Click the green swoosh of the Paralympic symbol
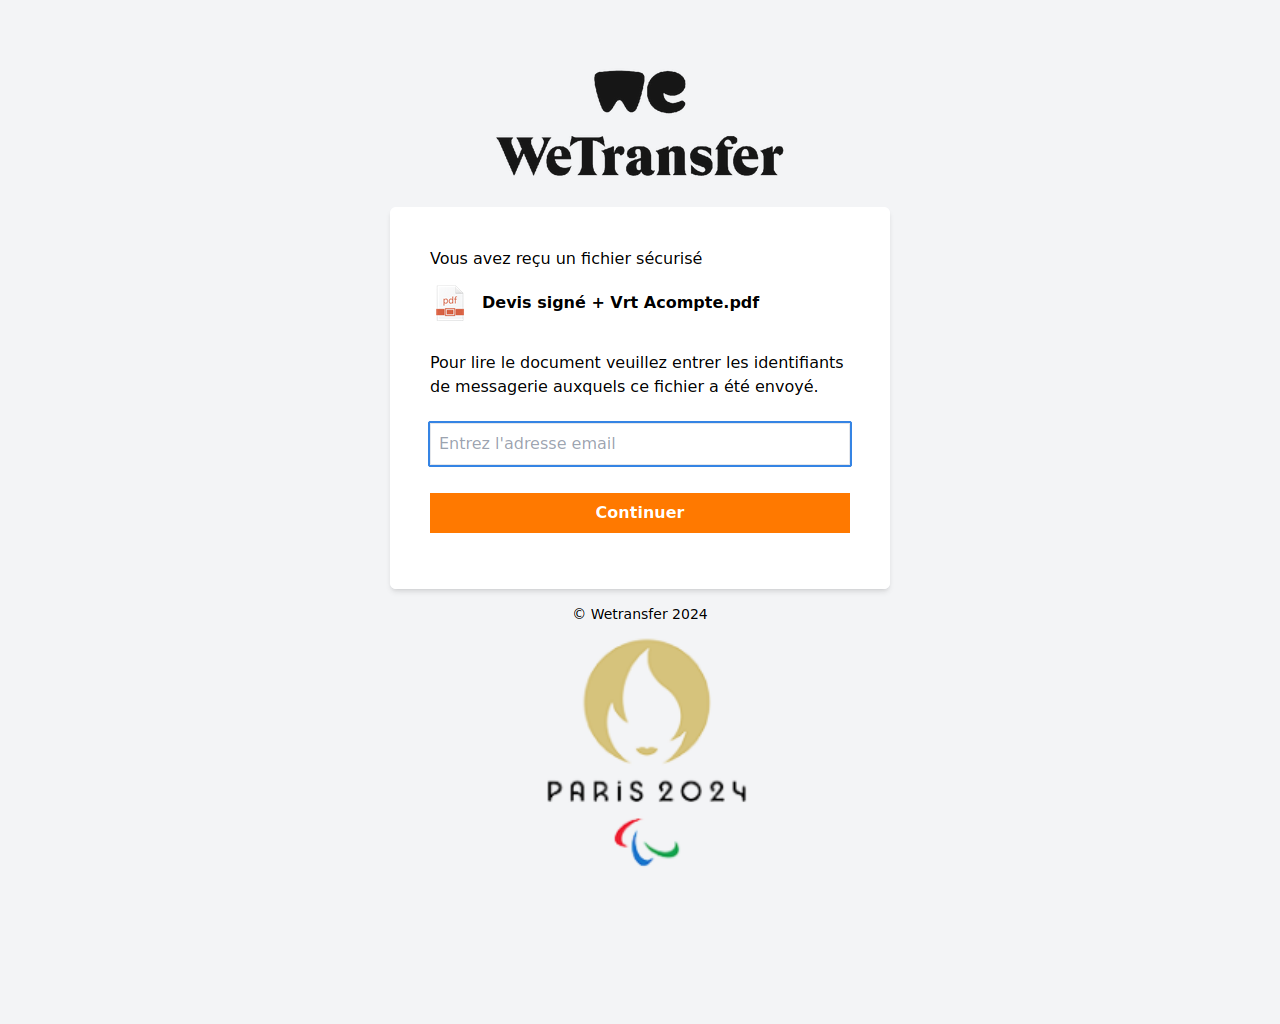The image size is (1280, 1024). pos(662,851)
